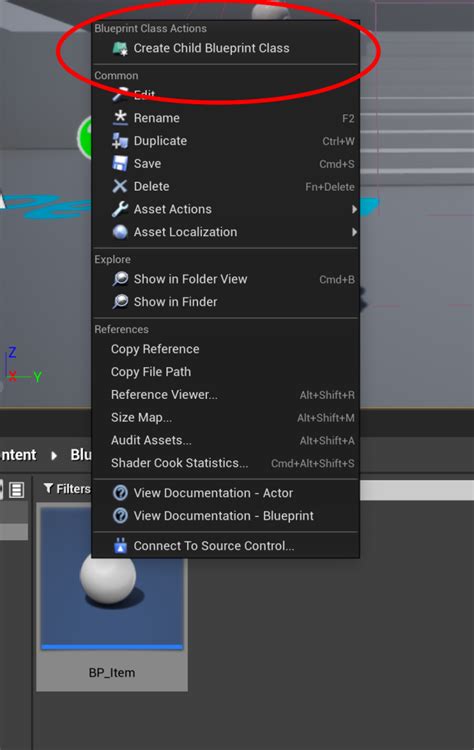
Task: Click the help icon beside Documentation - Actor
Action: coord(120,493)
